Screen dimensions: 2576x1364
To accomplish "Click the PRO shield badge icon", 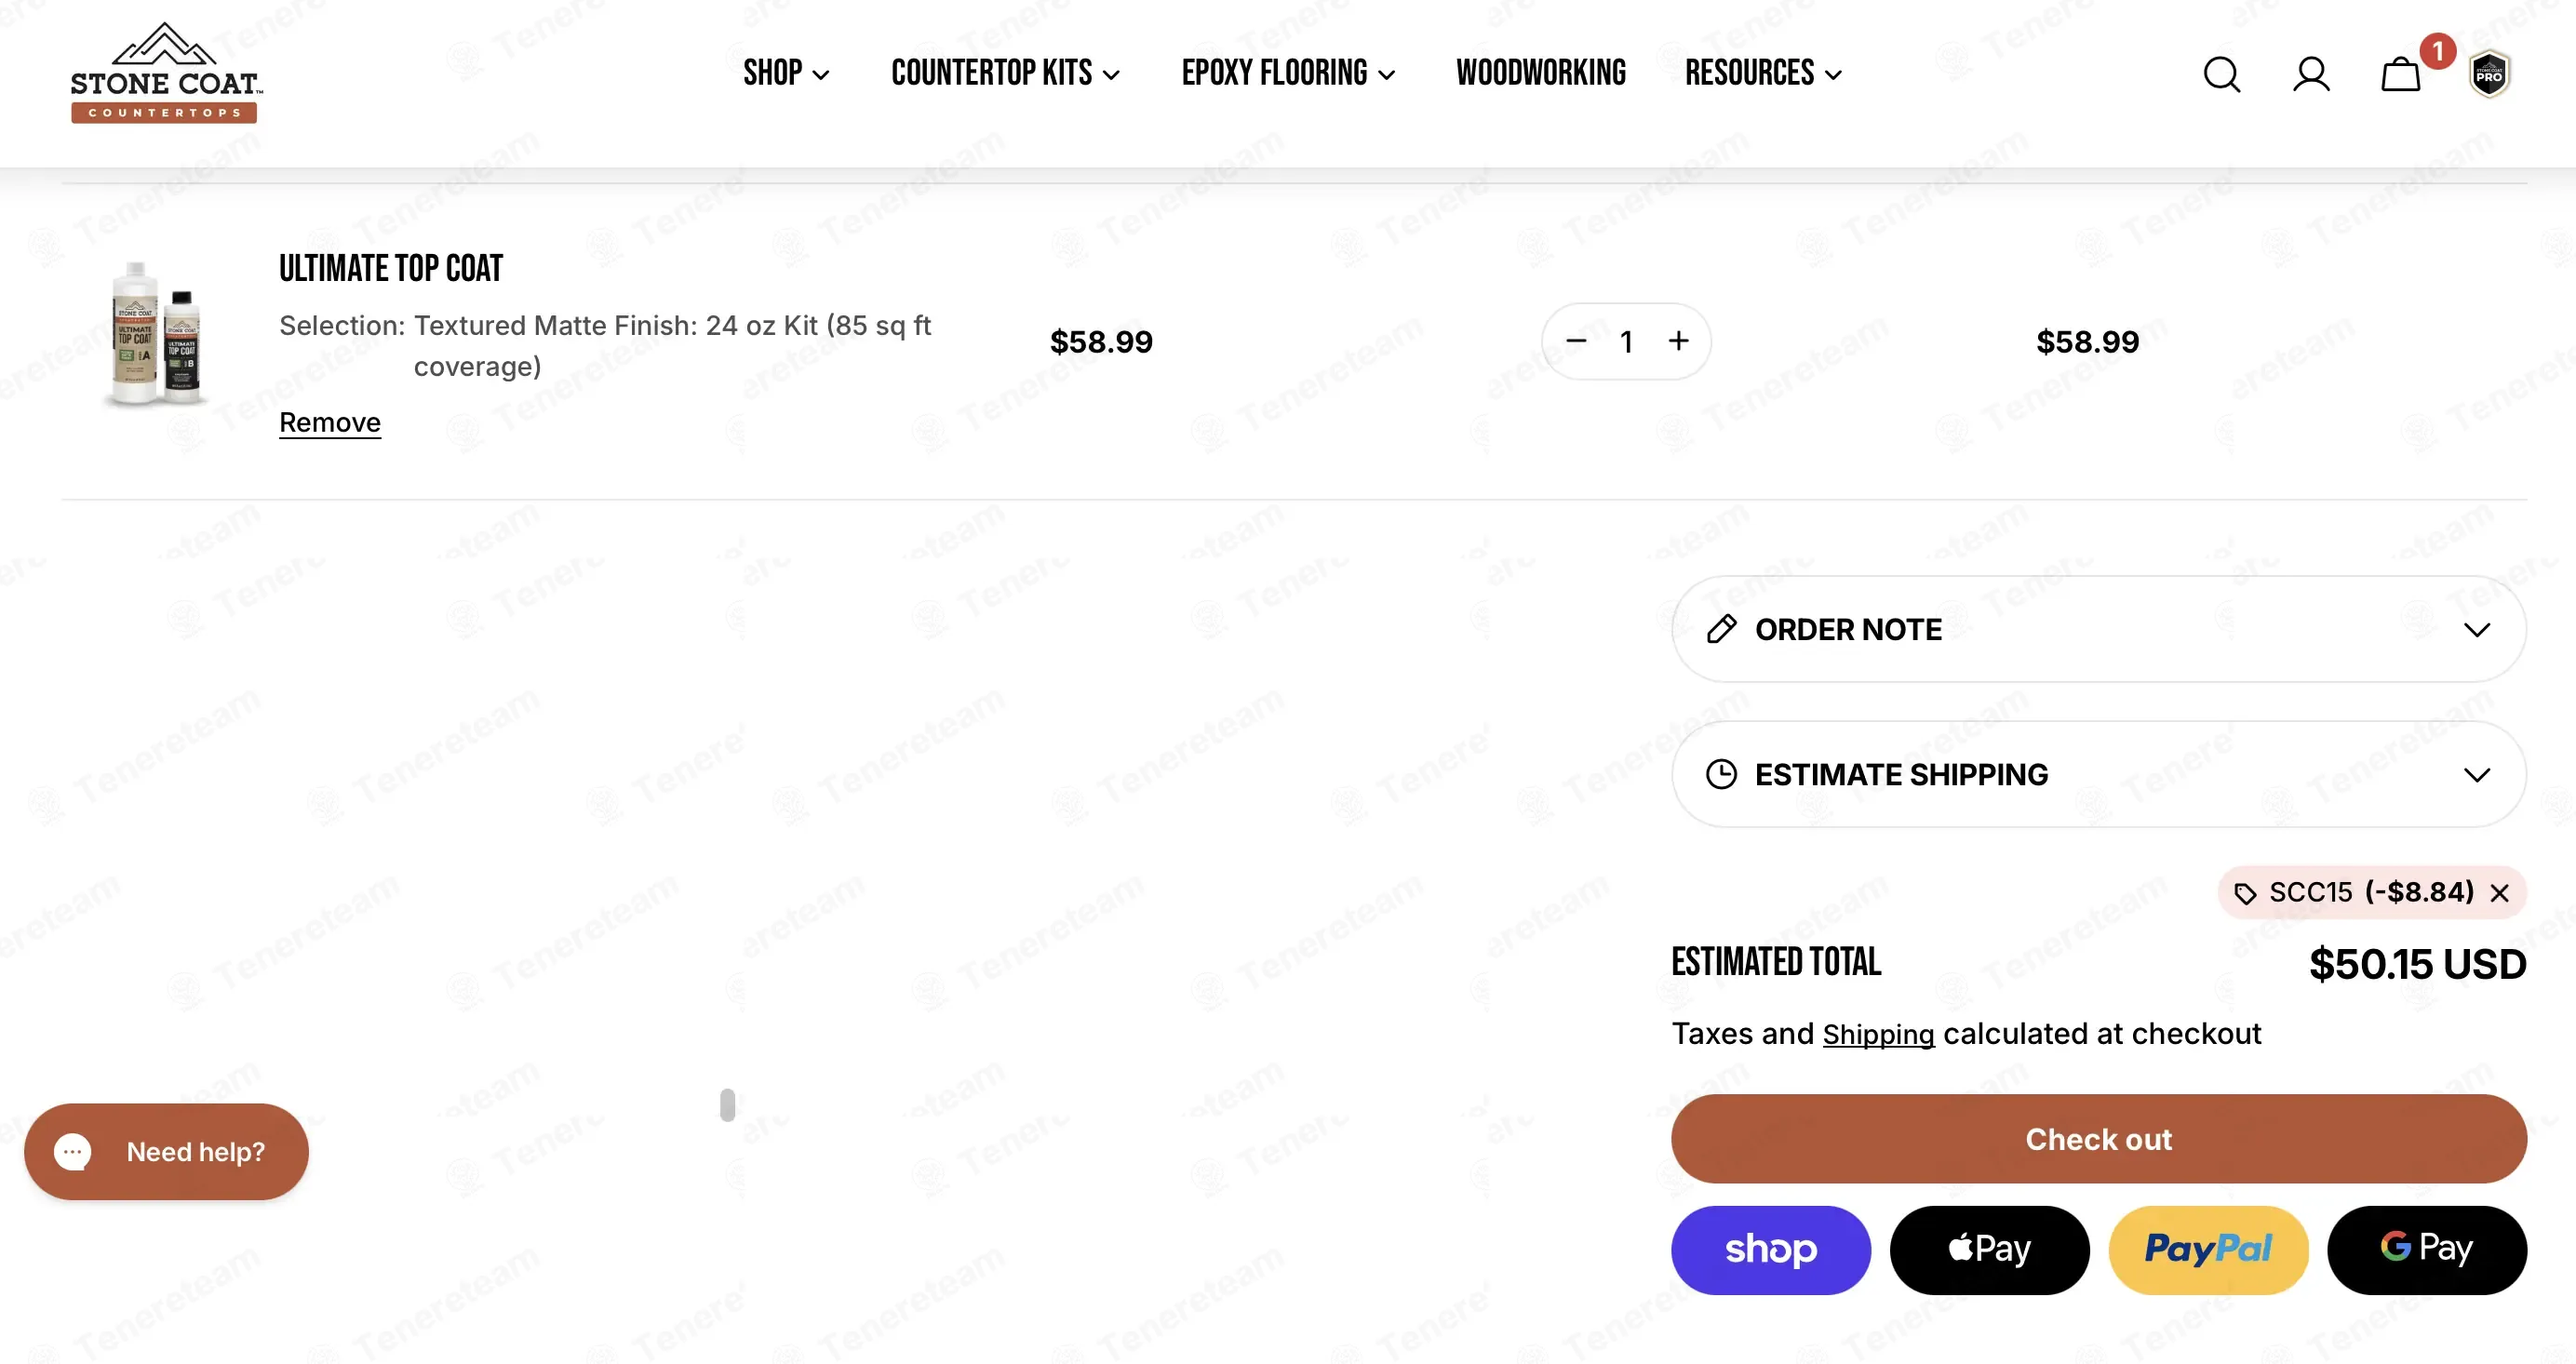I will [x=2488, y=74].
